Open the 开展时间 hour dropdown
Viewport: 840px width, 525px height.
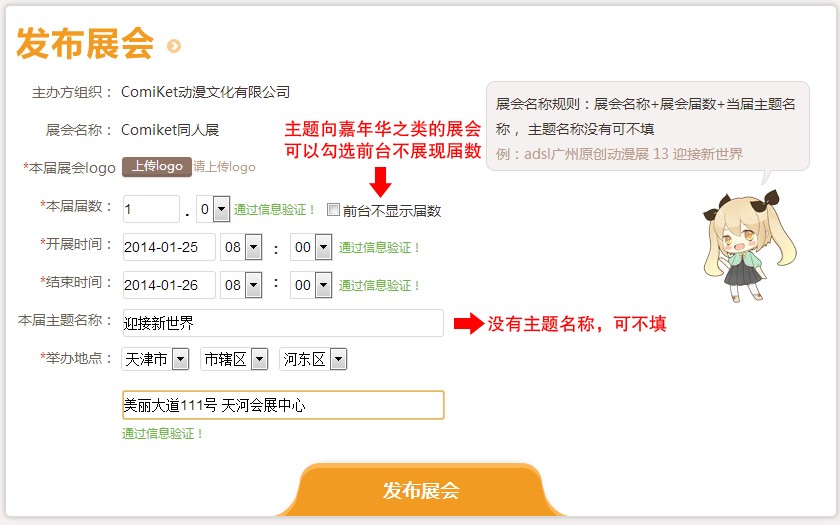pyautogui.click(x=241, y=247)
